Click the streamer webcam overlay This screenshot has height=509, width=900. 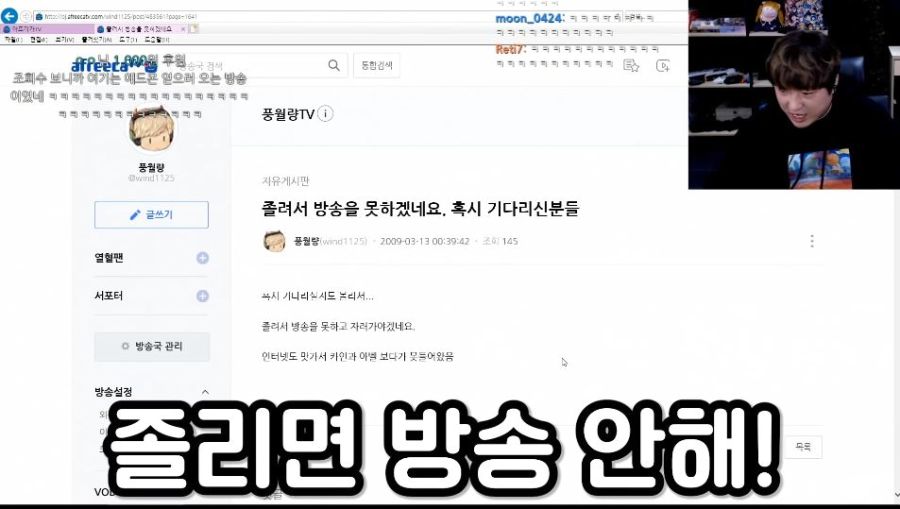(794, 94)
